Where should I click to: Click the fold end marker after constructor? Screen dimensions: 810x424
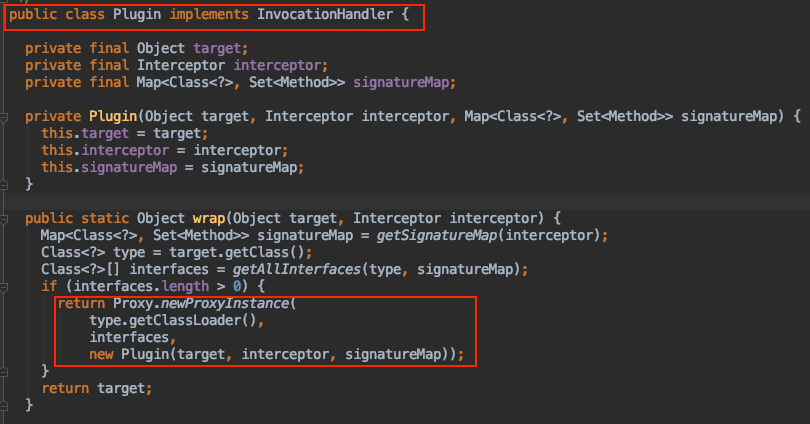point(5,184)
